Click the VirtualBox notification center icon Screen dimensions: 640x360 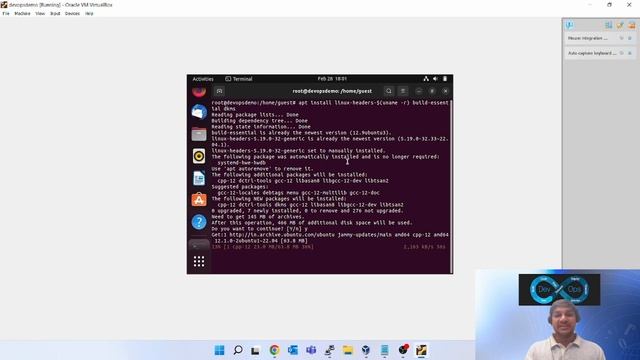pos(570,25)
